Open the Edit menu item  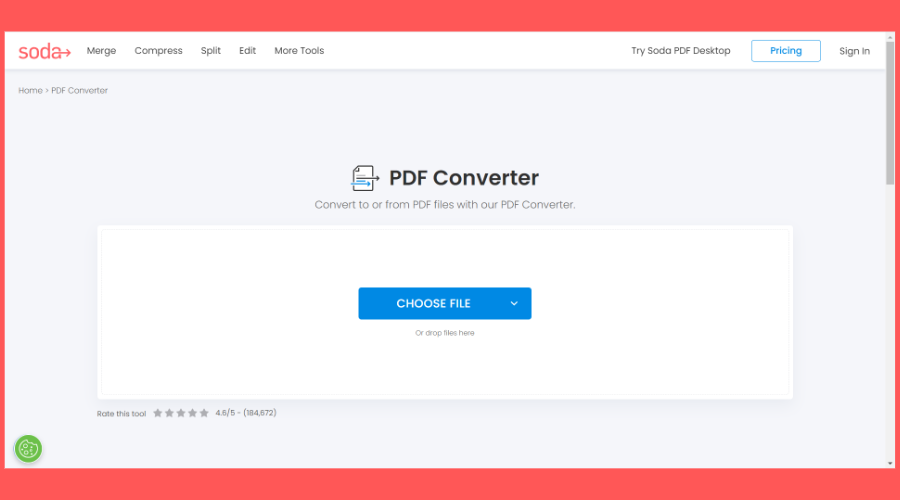pyautogui.click(x=247, y=51)
